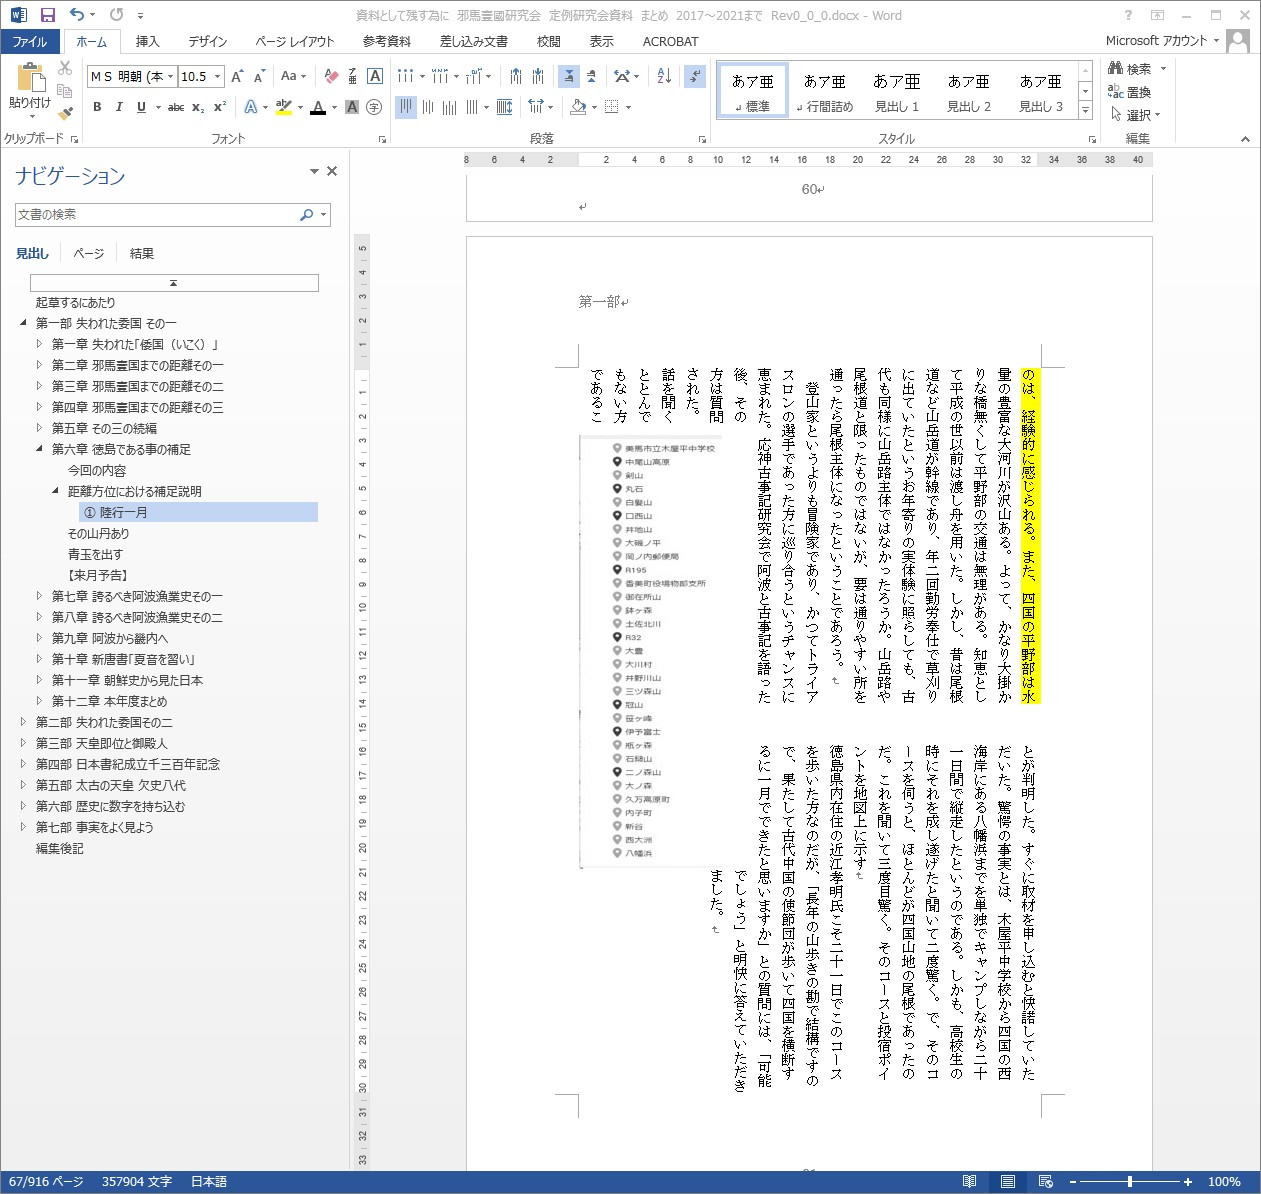The height and width of the screenshot is (1194, 1261).
Task: Open Word help with the question mark
Action: click(1129, 15)
